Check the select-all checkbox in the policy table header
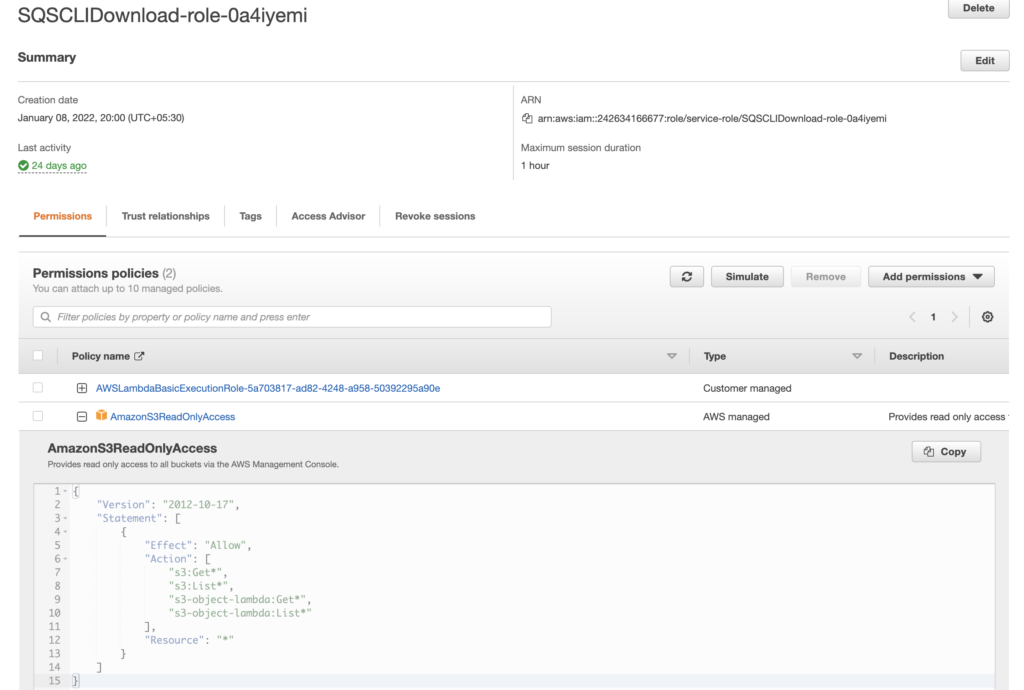Screen dimensions: 1024x690 pyautogui.click(x=37, y=356)
